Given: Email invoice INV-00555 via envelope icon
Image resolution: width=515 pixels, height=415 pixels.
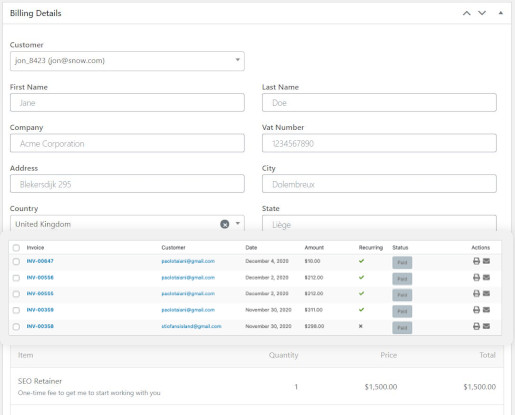Looking at the screenshot, I should (486, 293).
